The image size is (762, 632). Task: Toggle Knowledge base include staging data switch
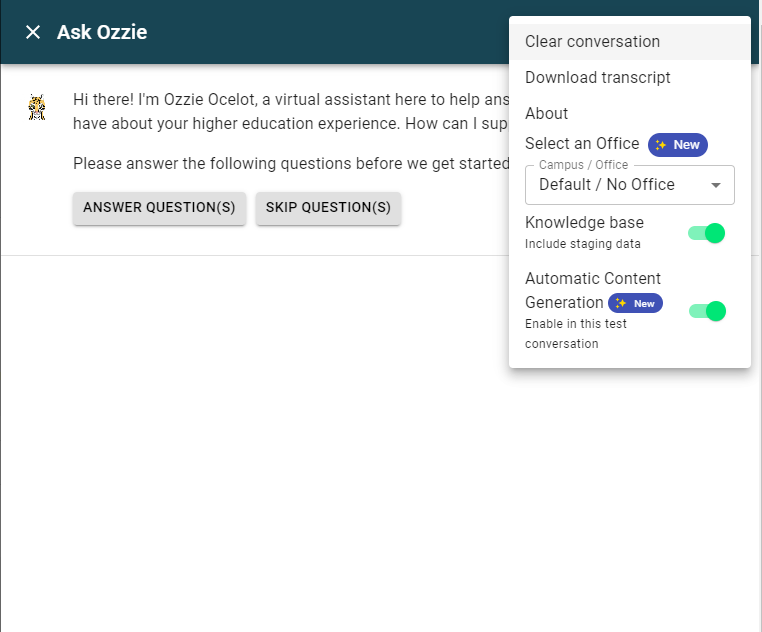pyautogui.click(x=707, y=233)
